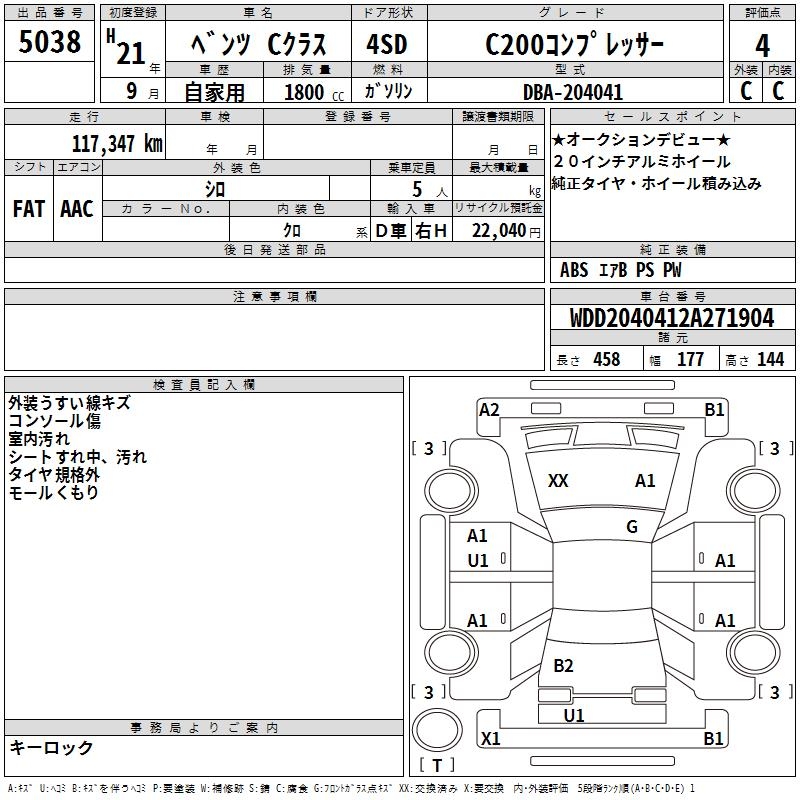Screen dimensions: 800x800
Task: Click the grade text C200コンプレッサー
Action: (574, 45)
